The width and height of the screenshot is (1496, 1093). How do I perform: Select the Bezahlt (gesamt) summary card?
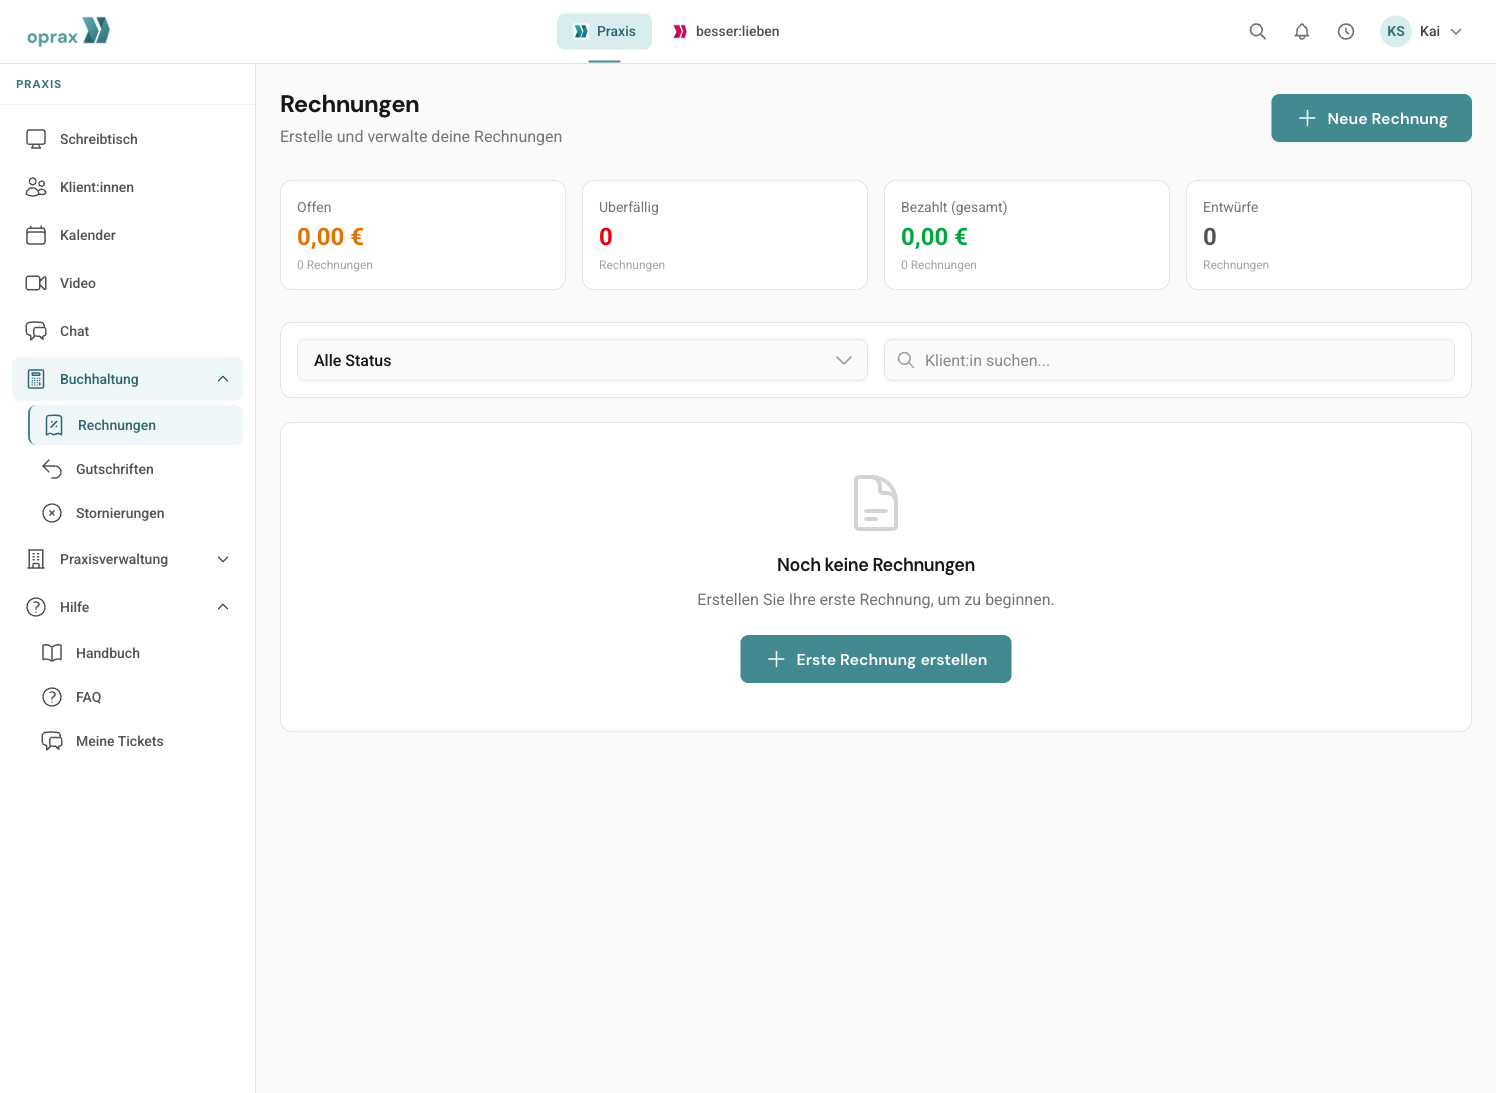(1027, 235)
